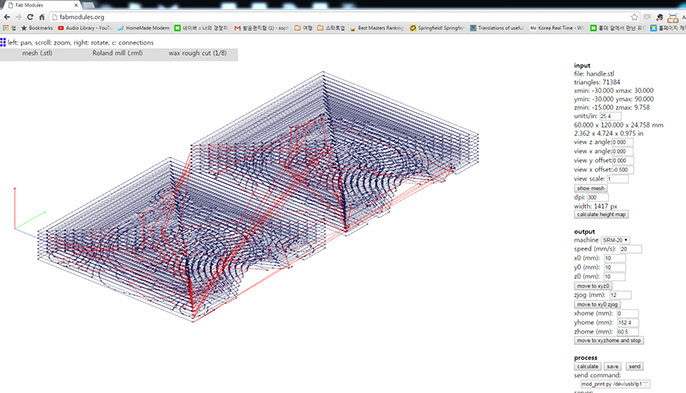Click the yhome (mm) field
This screenshot has height=393, width=686.
pyautogui.click(x=627, y=323)
